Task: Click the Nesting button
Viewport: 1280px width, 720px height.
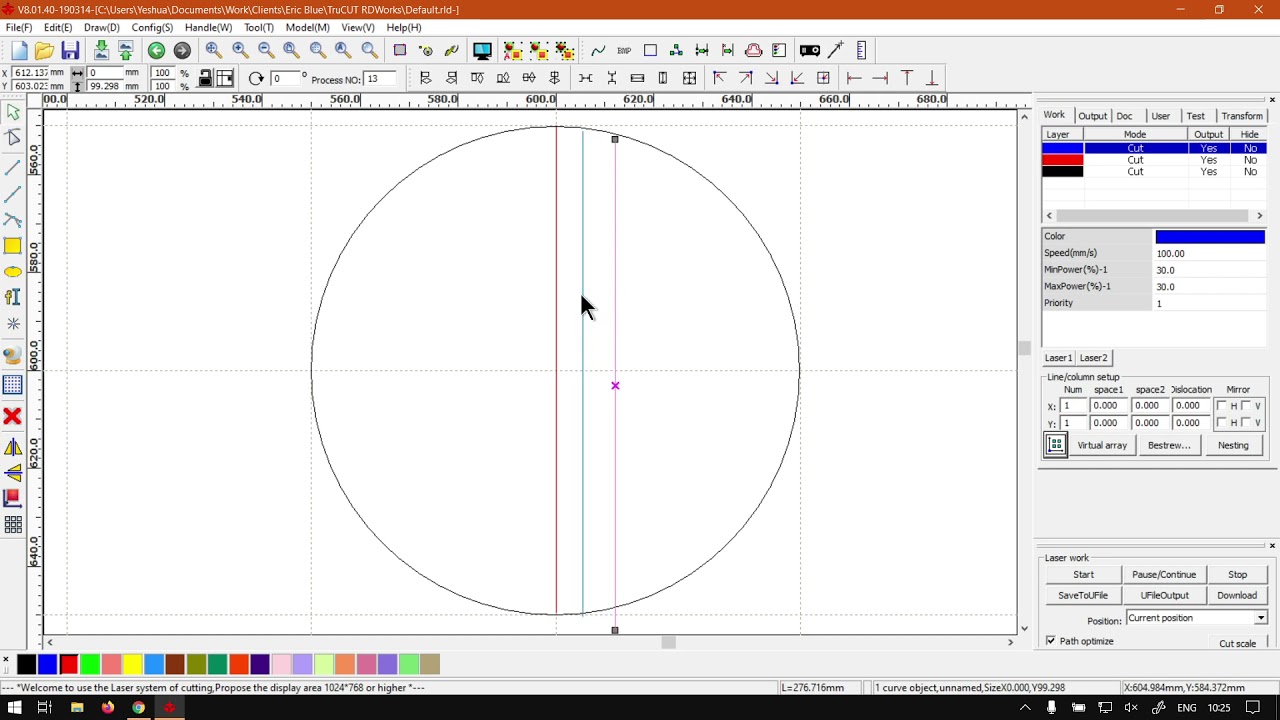Action: tap(1233, 446)
